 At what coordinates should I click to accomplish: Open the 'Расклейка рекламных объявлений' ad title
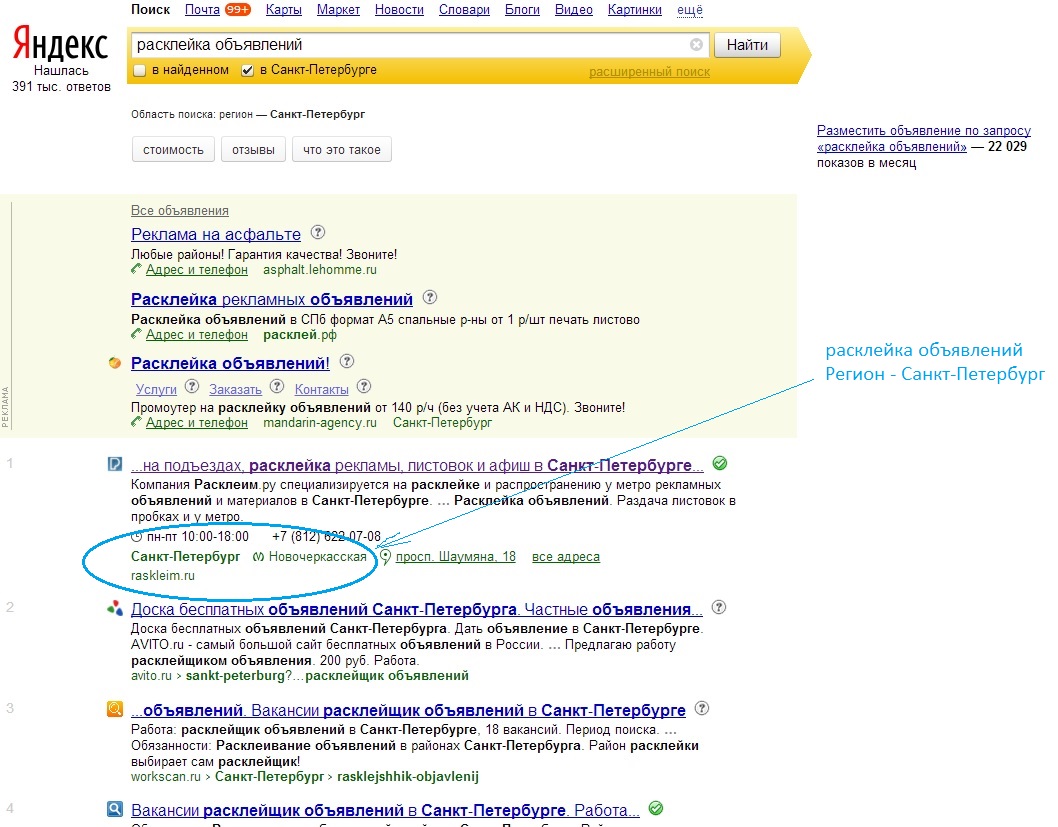272,299
